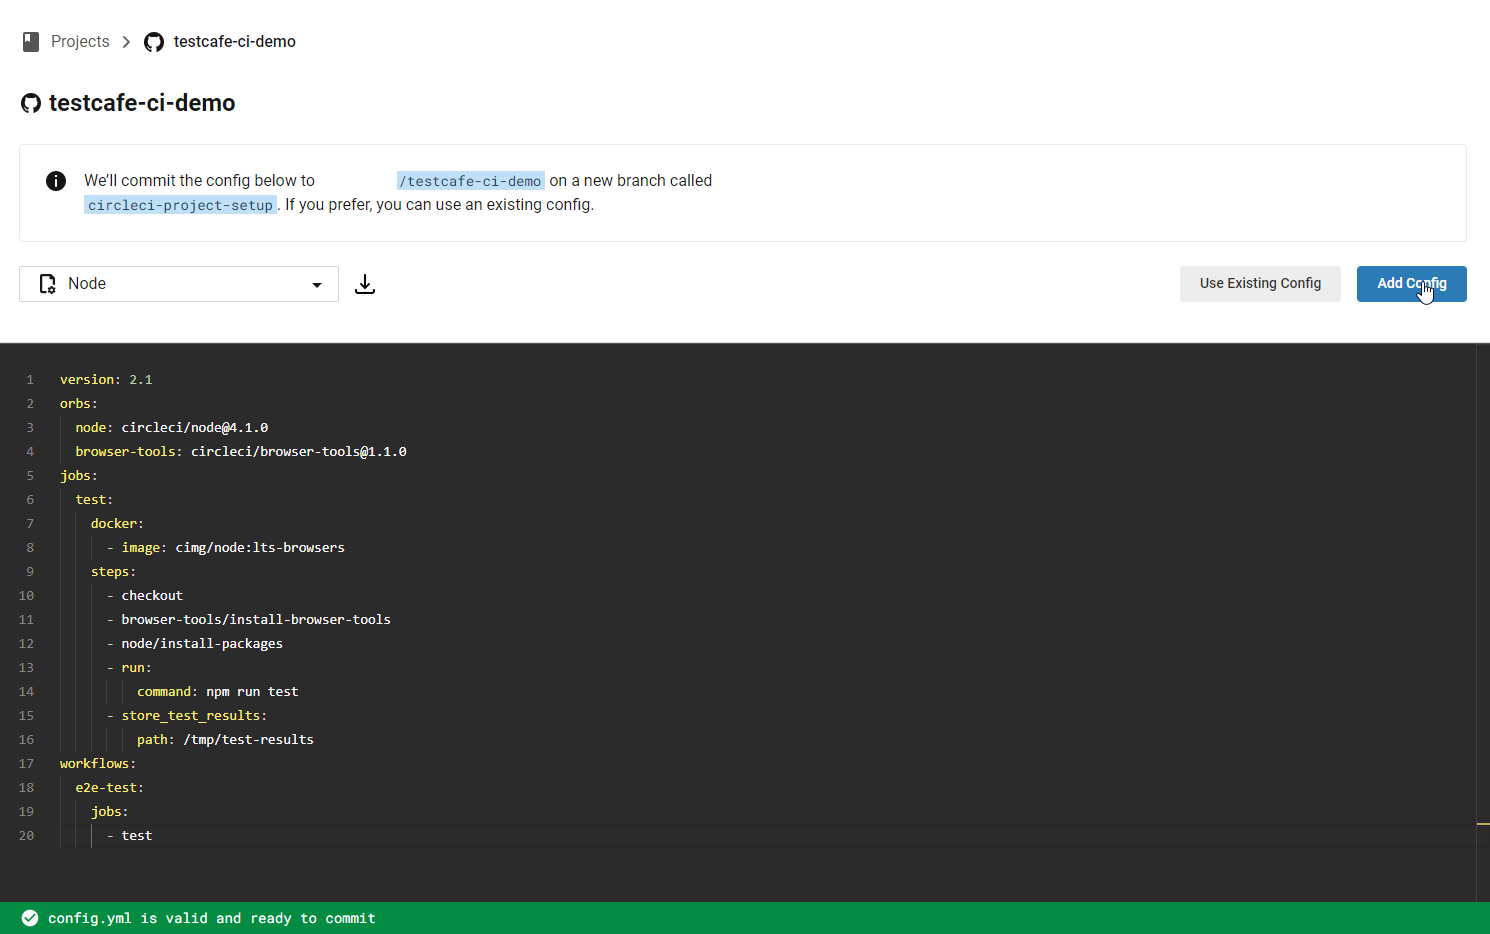Click the breadcrumb chevron separator

pos(126,42)
